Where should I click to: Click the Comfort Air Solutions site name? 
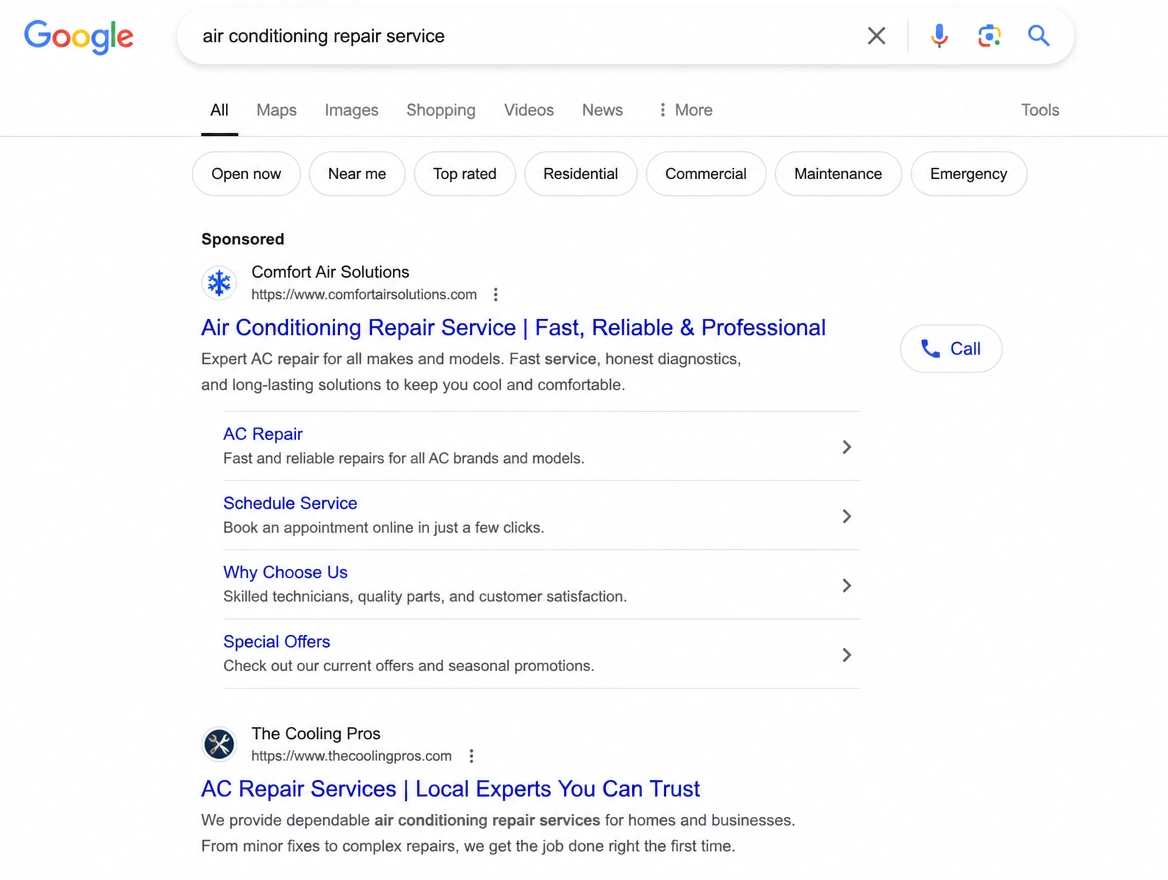click(x=330, y=272)
